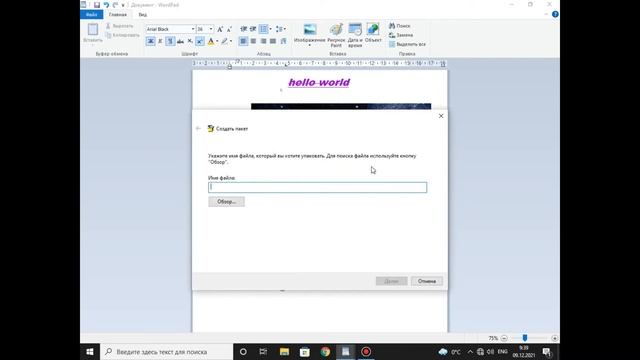Click the Redo arrow in the title bar

tap(115, 5)
